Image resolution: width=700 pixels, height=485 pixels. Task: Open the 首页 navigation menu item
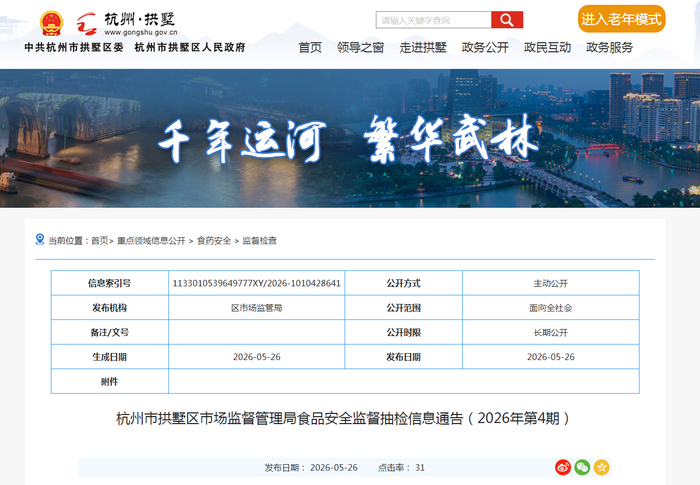point(310,47)
